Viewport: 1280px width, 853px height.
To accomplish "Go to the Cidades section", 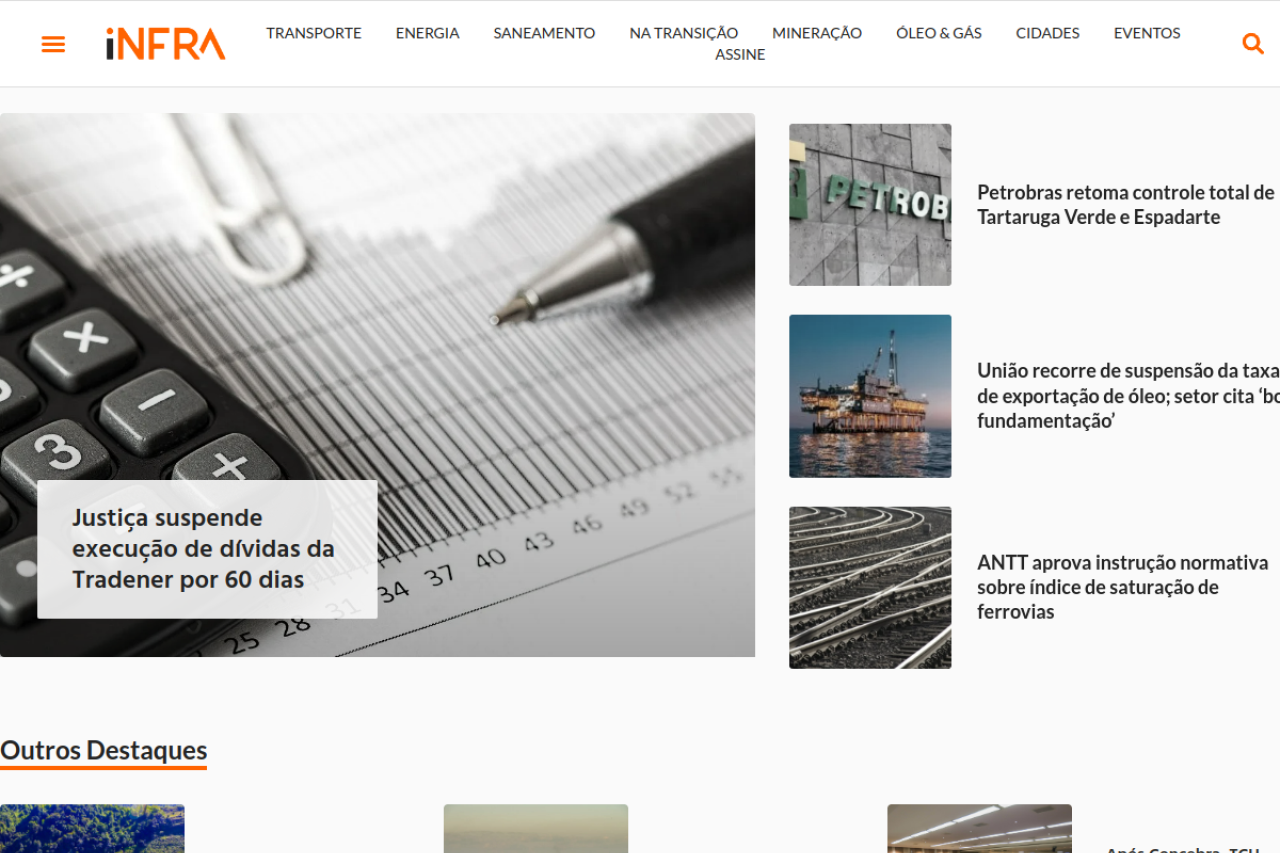I will 1047,33.
